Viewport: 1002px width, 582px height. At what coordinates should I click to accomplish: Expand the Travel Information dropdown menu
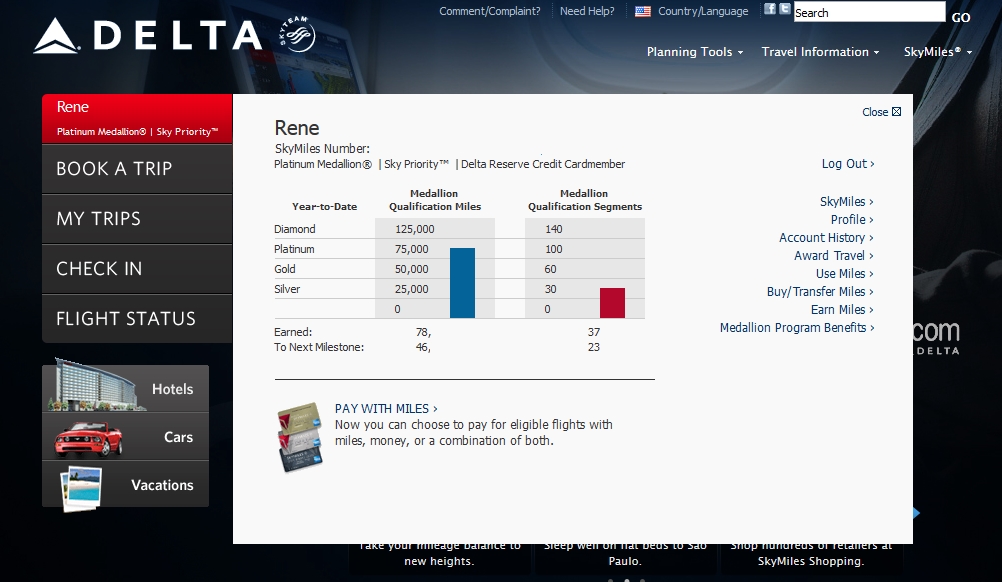pyautogui.click(x=820, y=52)
